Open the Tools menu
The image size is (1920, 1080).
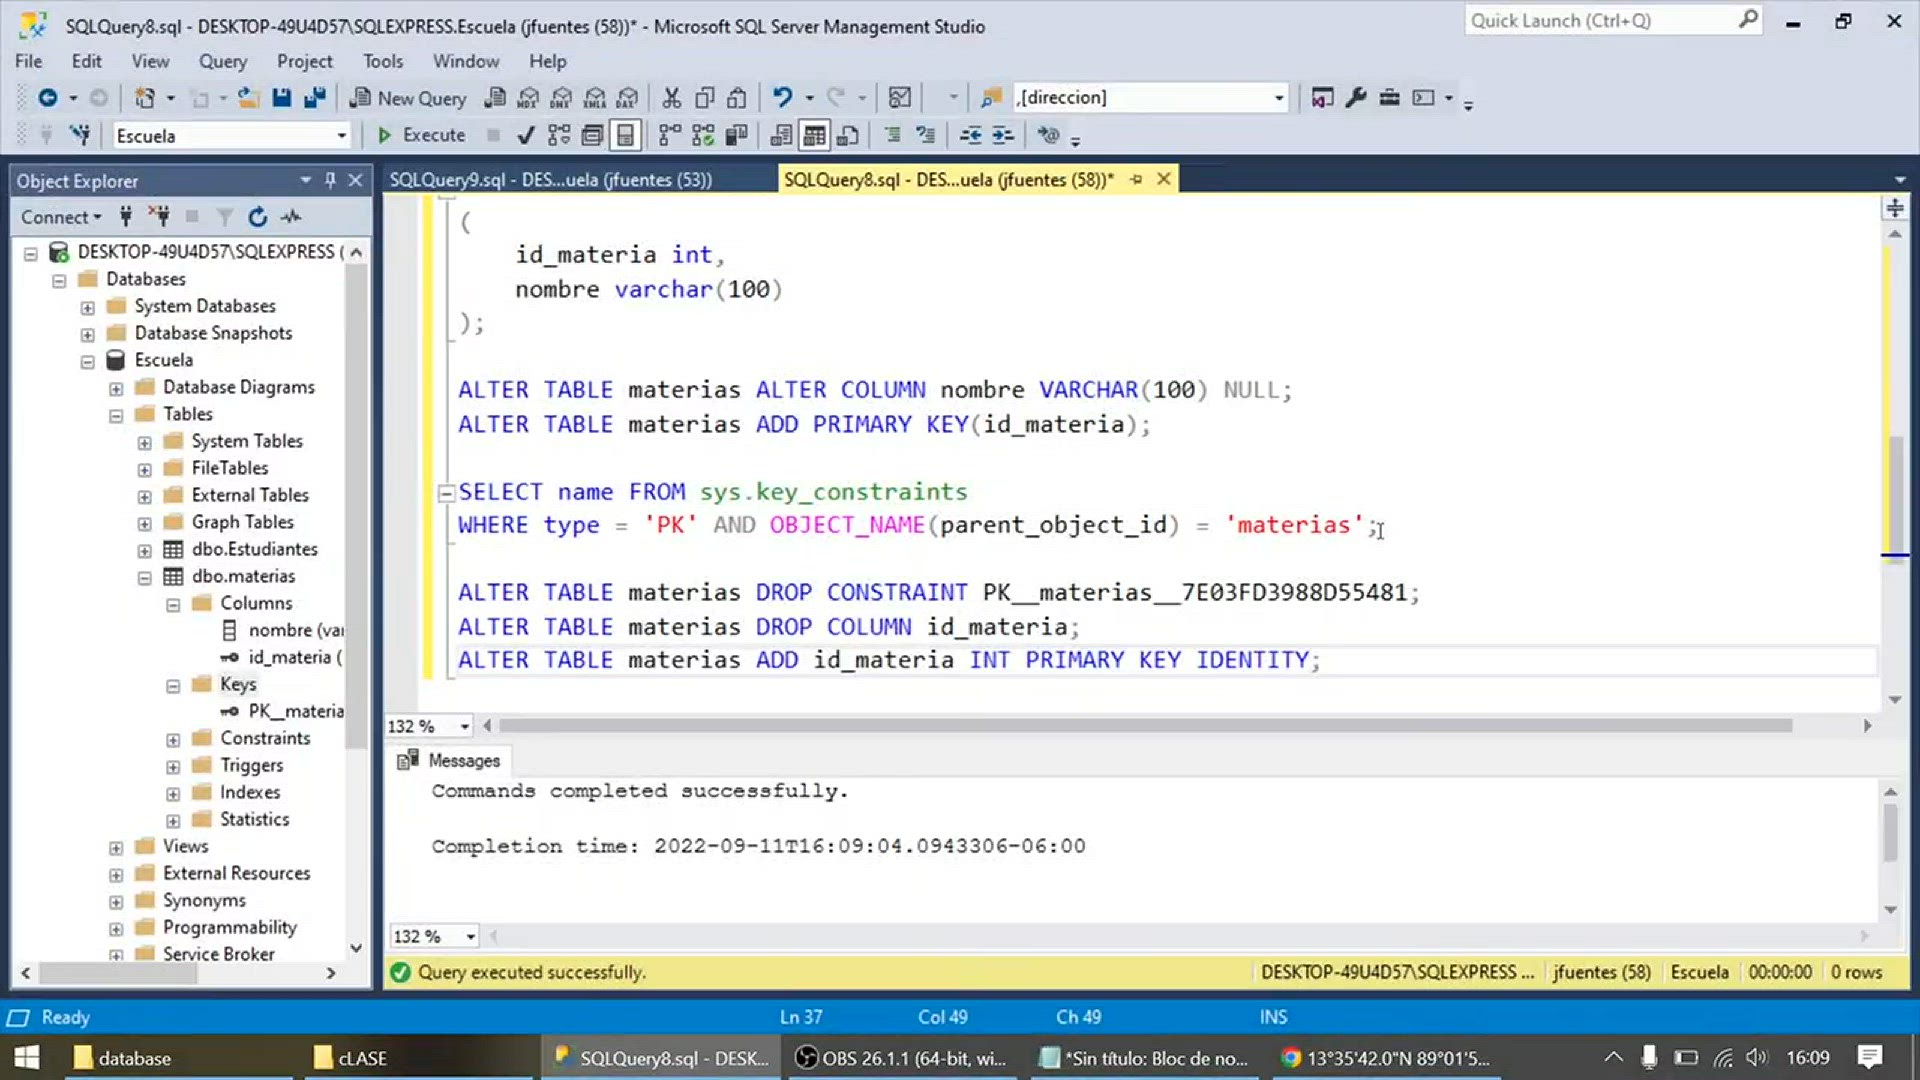tap(382, 61)
